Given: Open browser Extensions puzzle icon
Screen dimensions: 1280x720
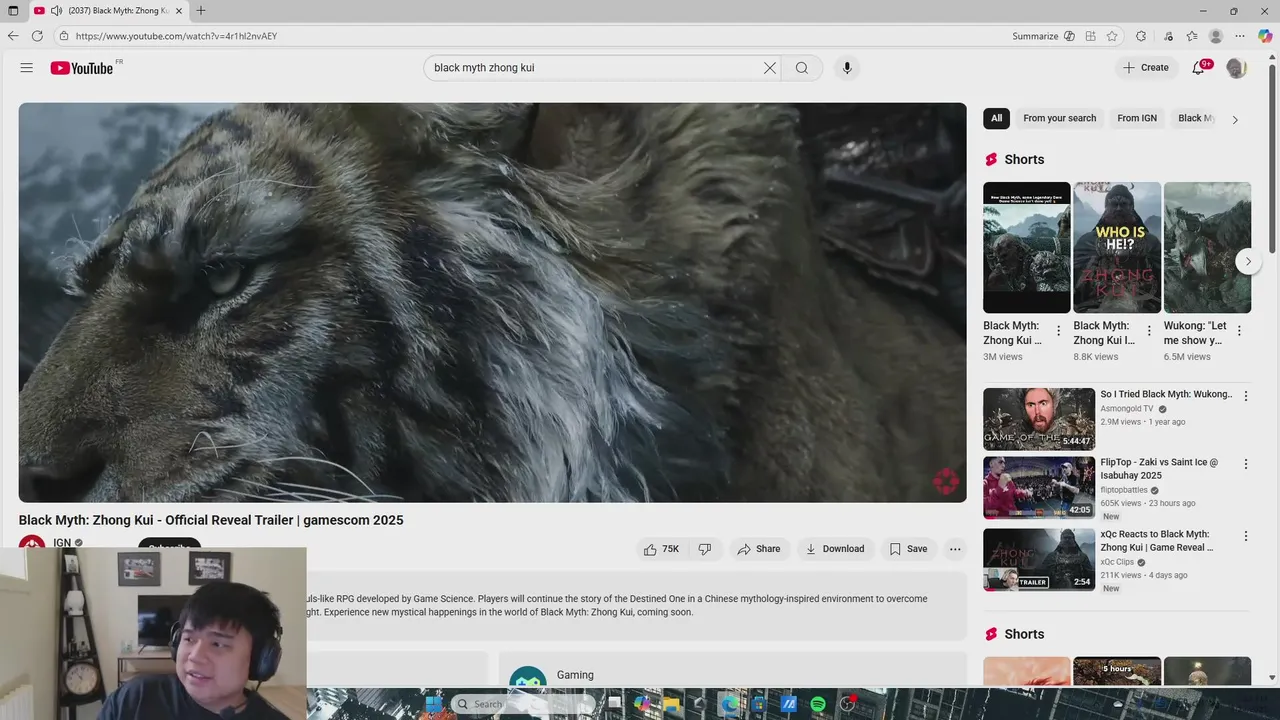Looking at the screenshot, I should point(1141,36).
